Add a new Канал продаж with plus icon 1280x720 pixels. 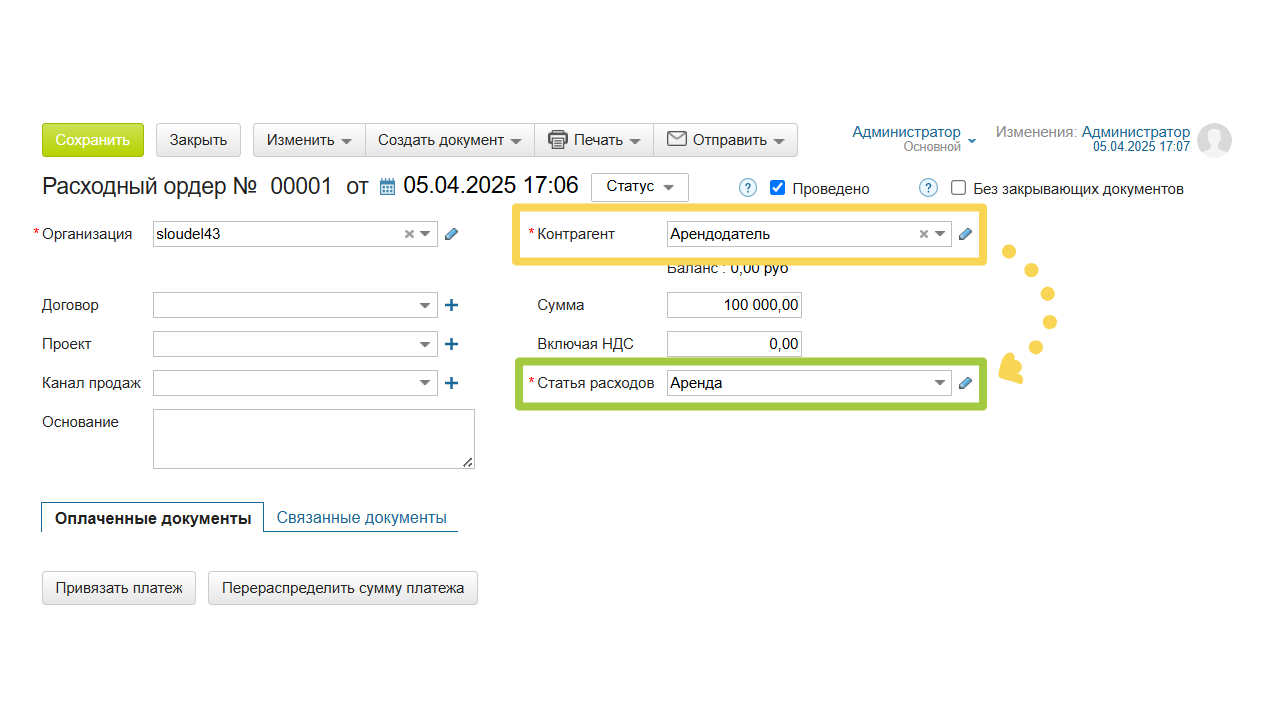[451, 383]
